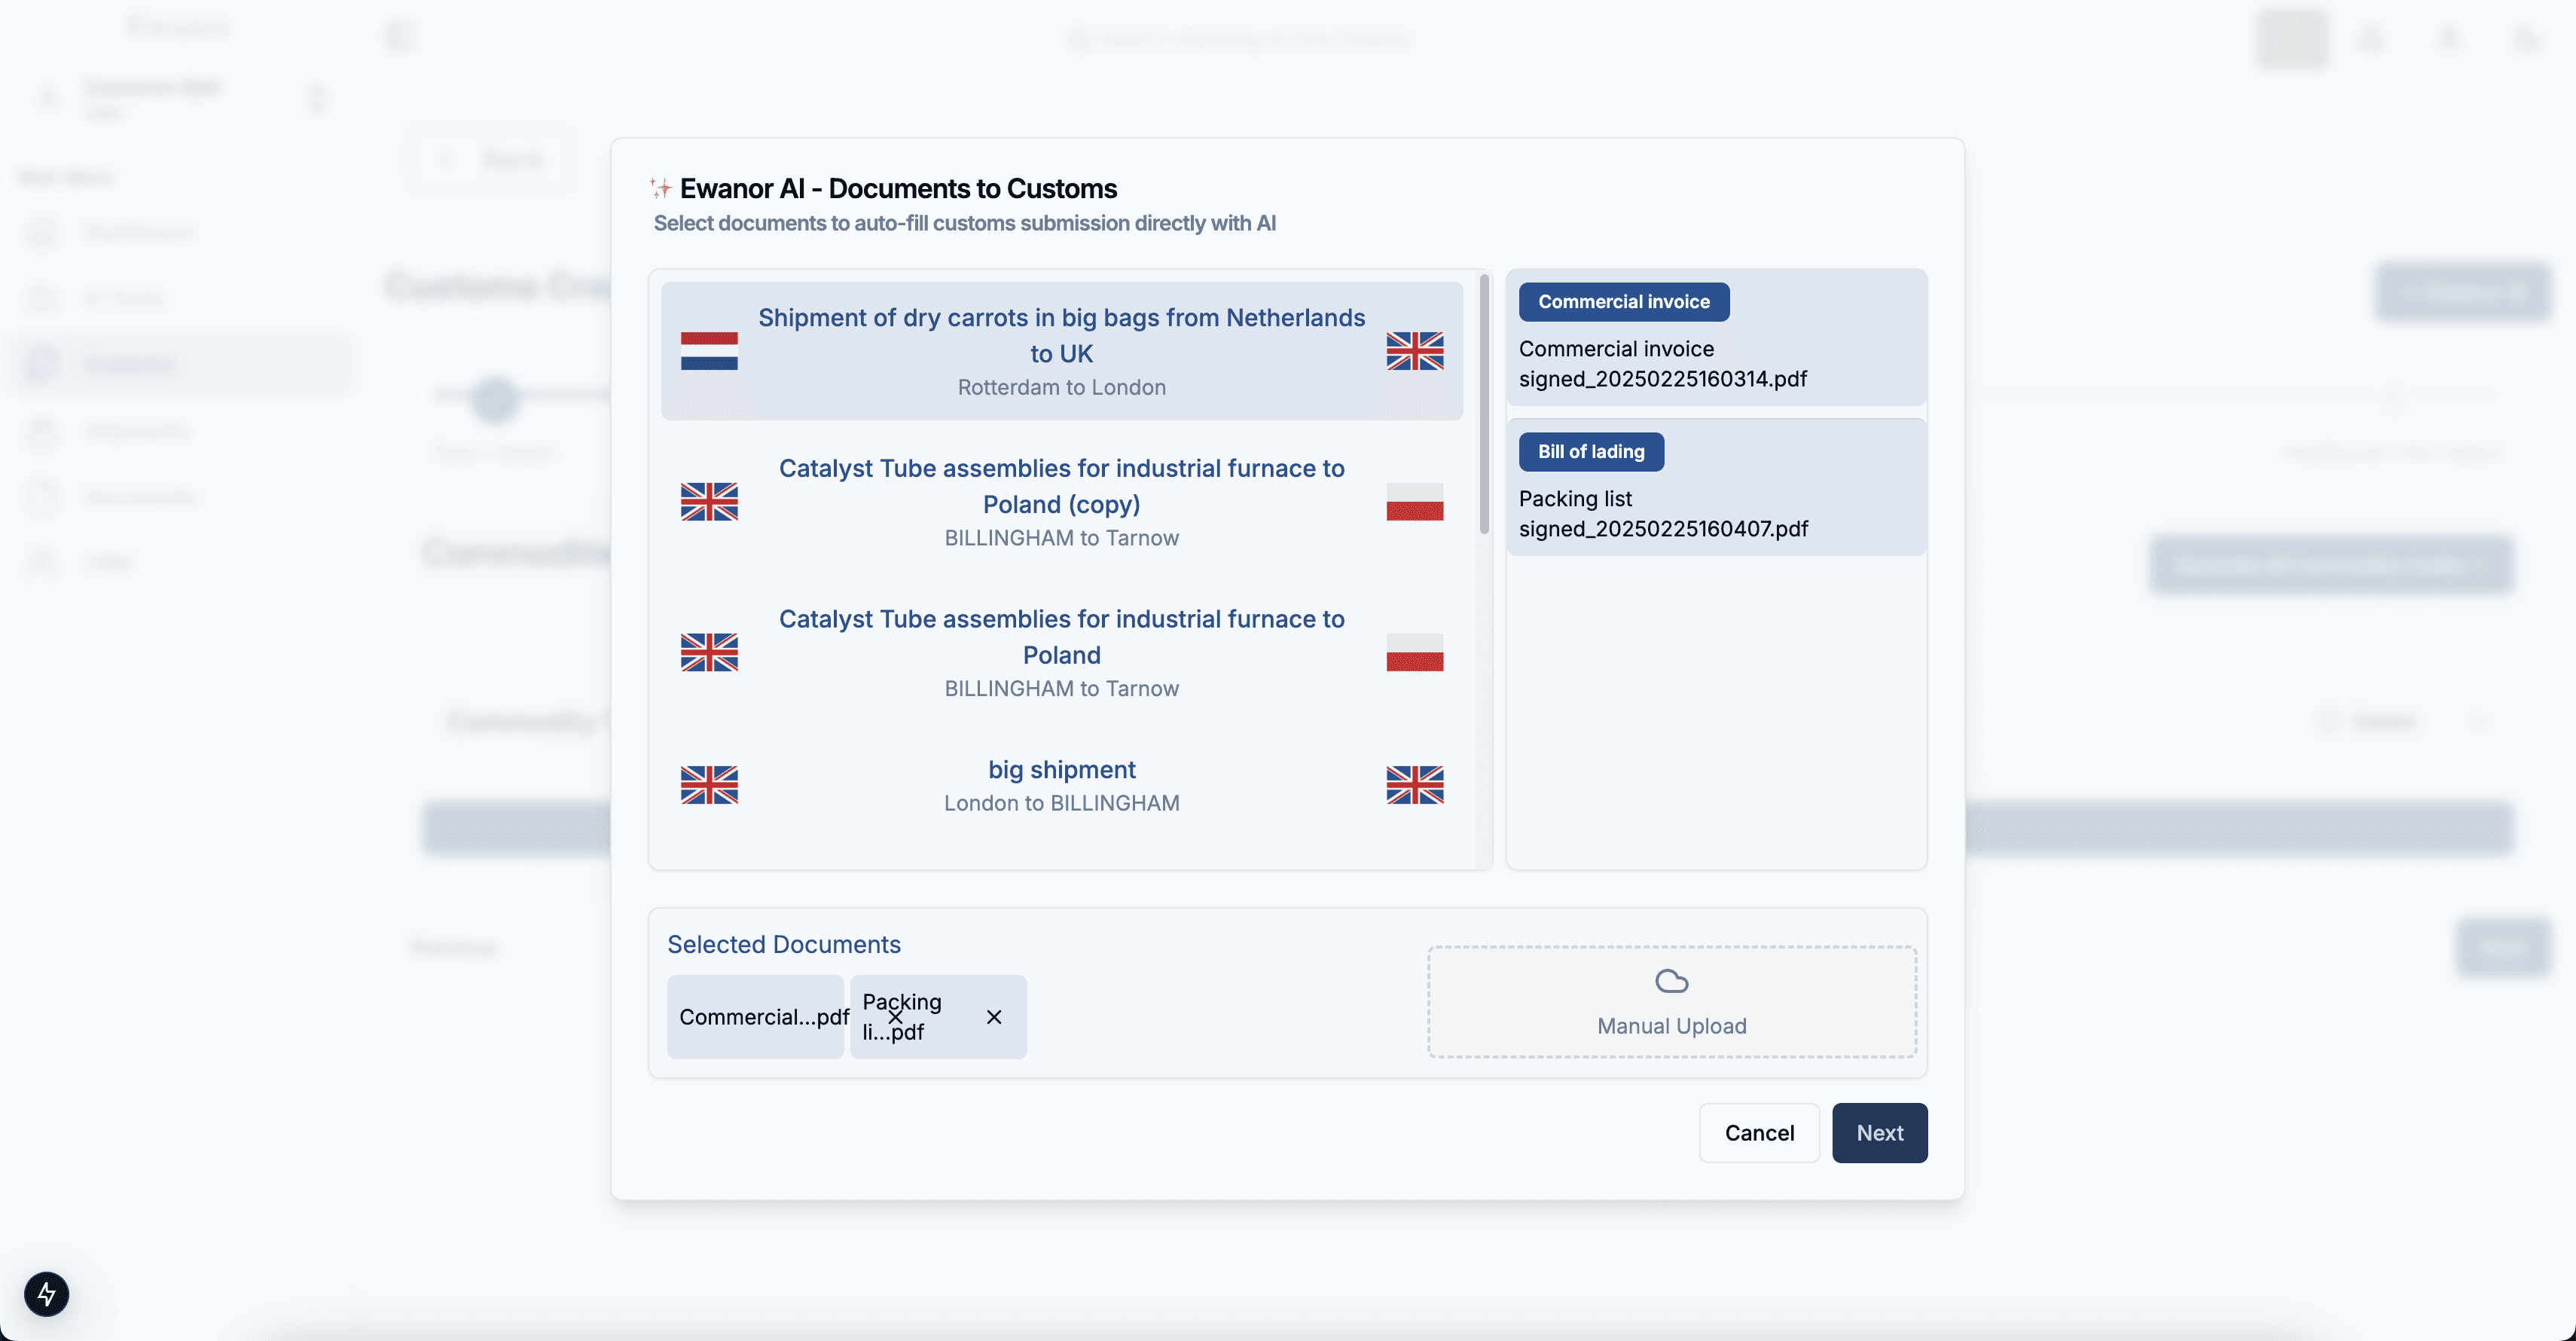Viewport: 2576px width, 1341px height.
Task: Cancel the Documents to Customs dialog
Action: pos(1759,1133)
